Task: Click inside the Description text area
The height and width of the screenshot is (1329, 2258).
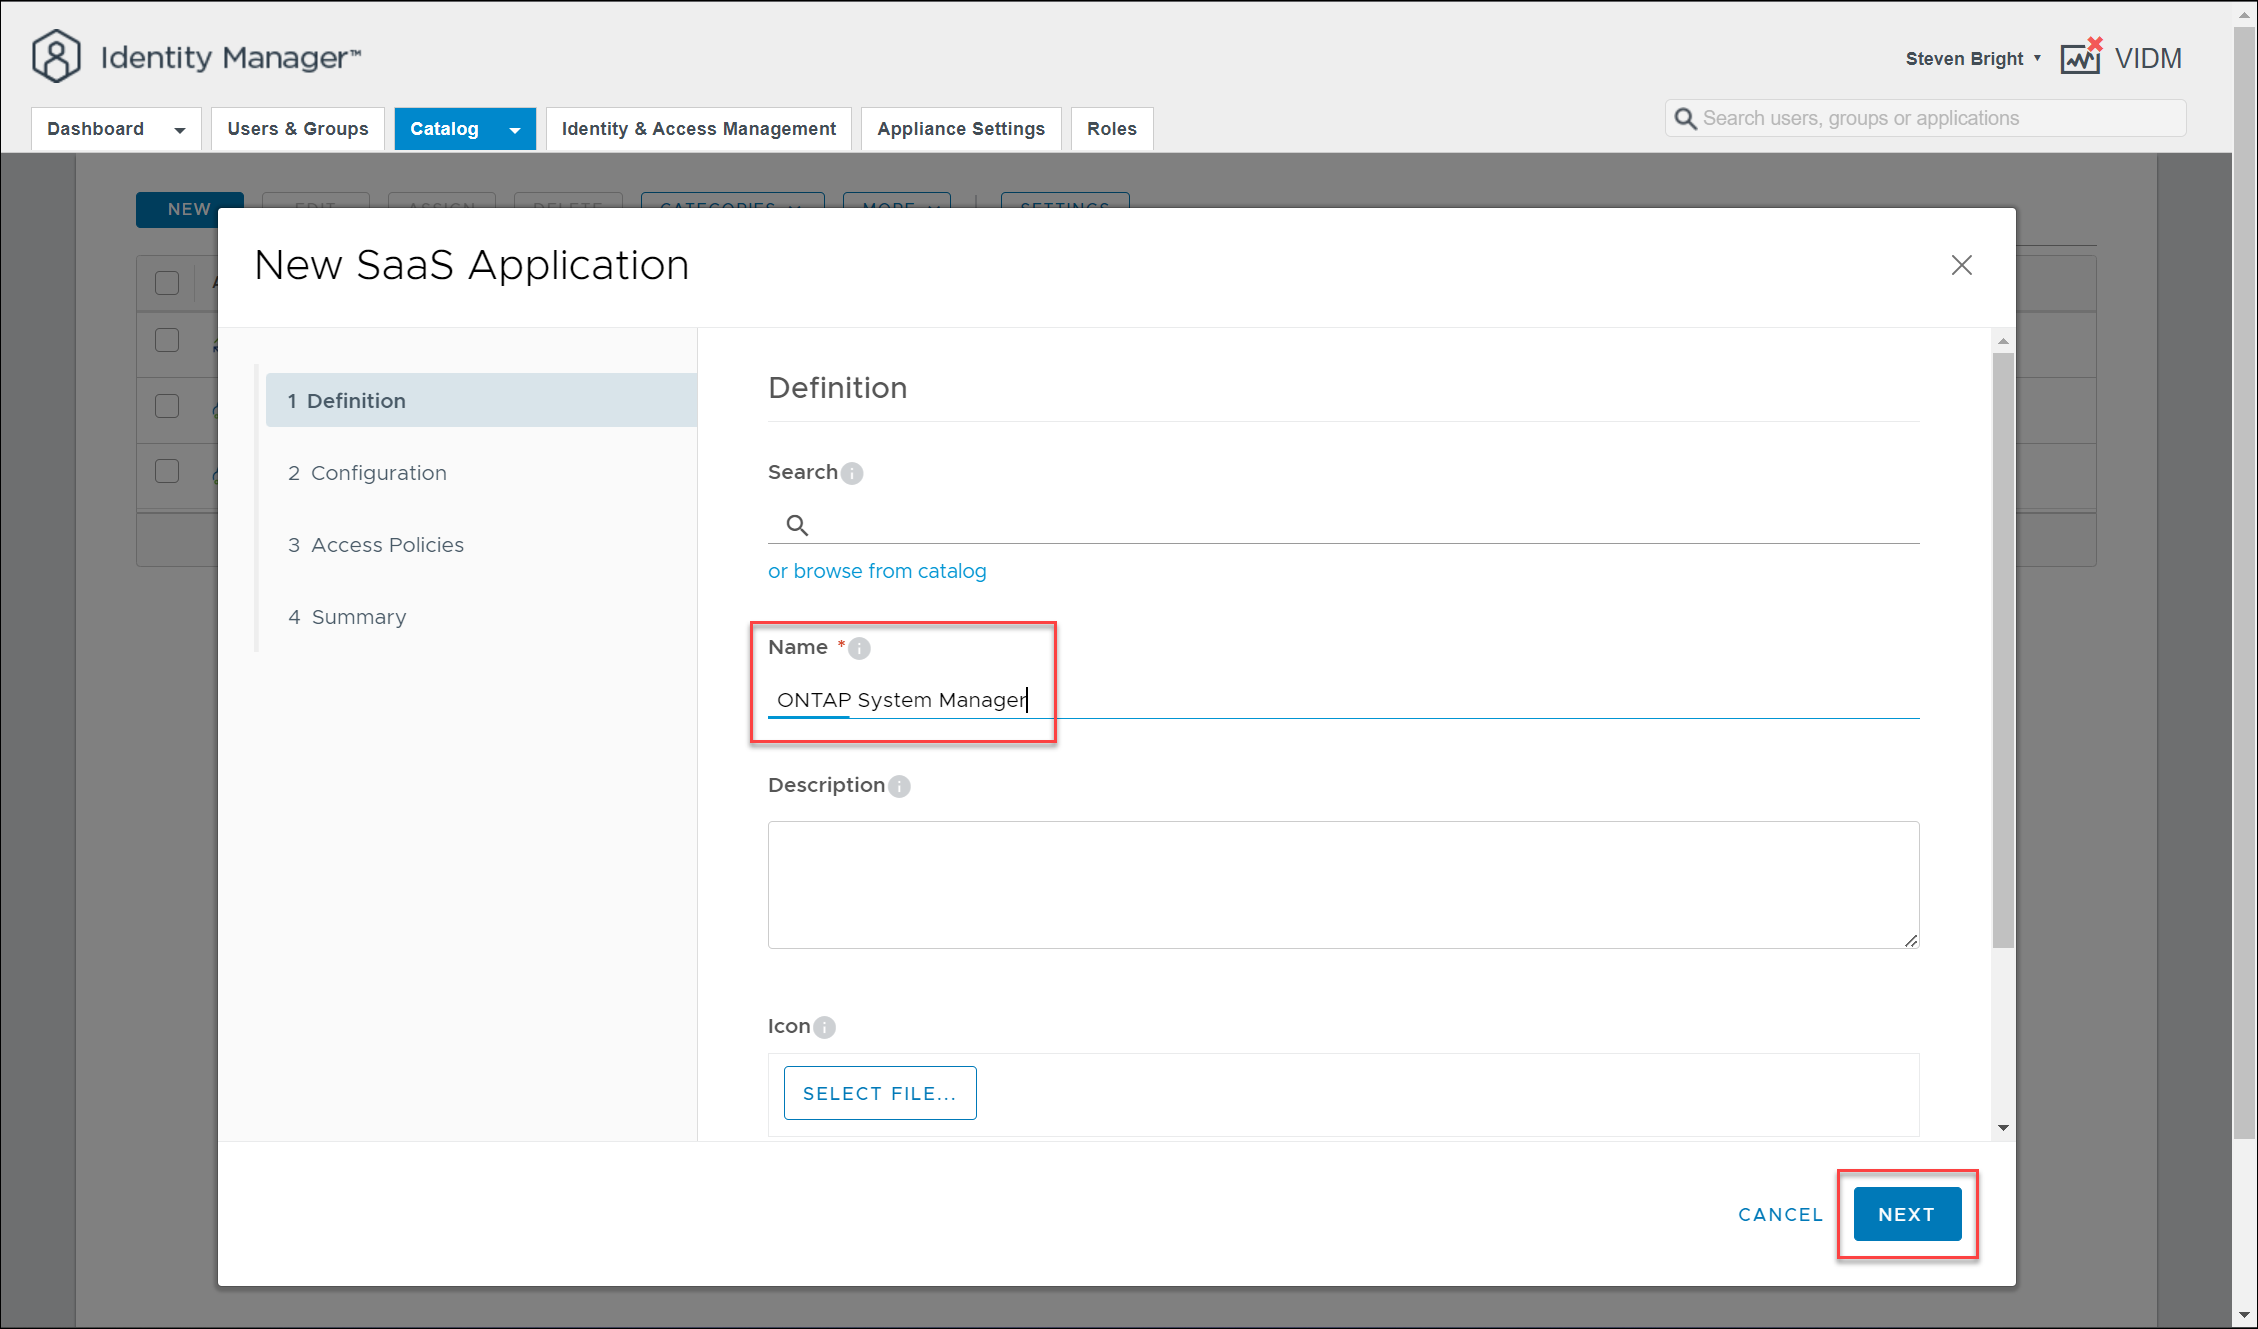Action: [x=1342, y=884]
